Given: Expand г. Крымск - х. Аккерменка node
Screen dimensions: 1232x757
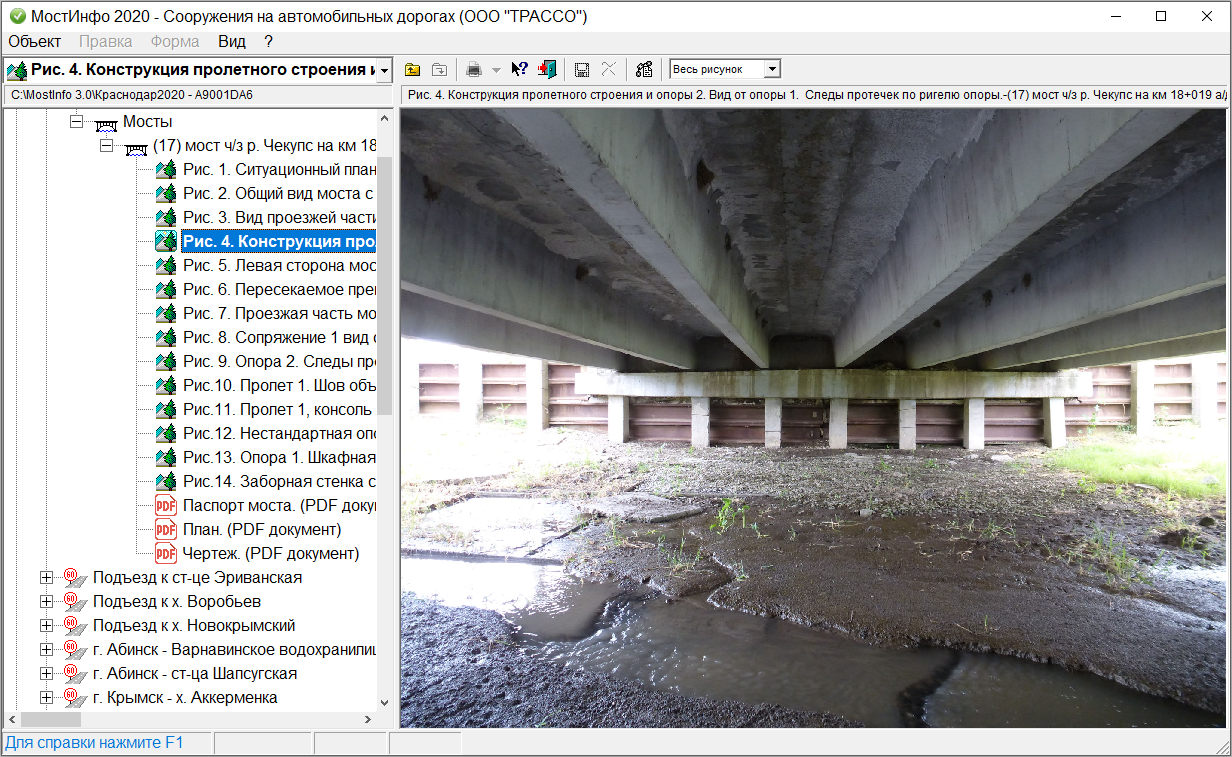Looking at the screenshot, I should tap(45, 697).
